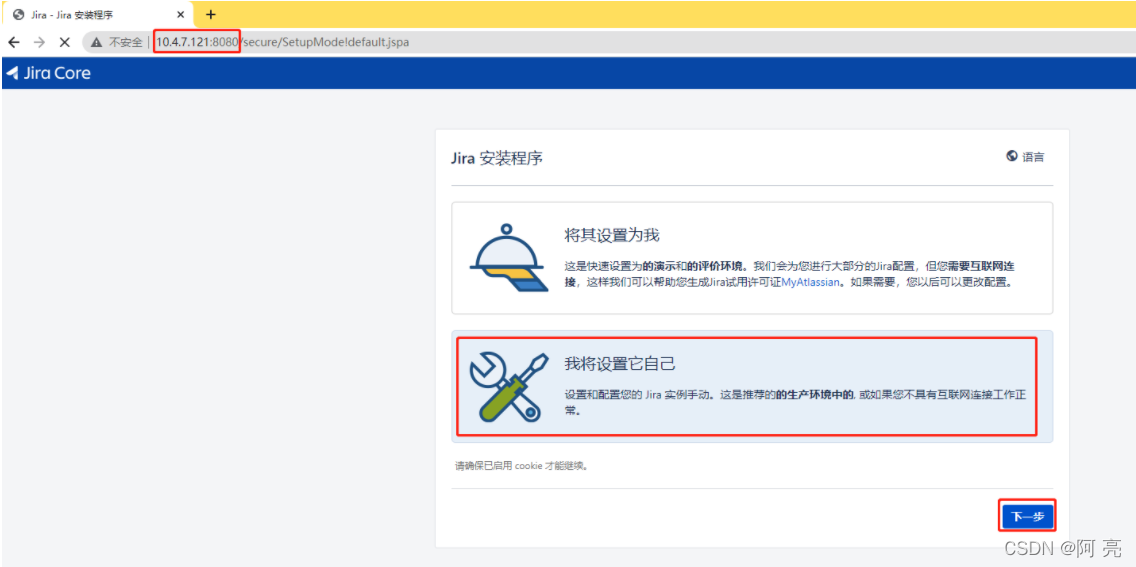
Task: Click the Jira 安装程序 heading
Action: [x=497, y=158]
